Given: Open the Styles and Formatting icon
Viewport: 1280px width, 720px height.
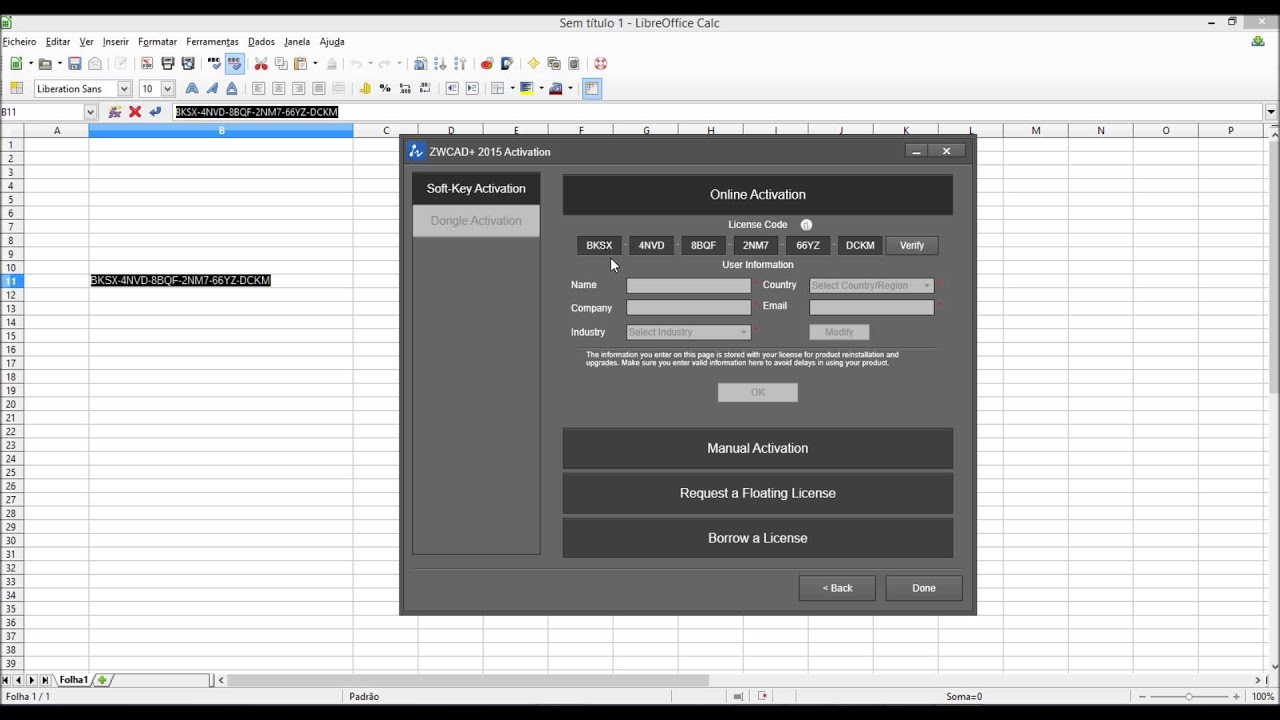Looking at the screenshot, I should click(x=16, y=89).
